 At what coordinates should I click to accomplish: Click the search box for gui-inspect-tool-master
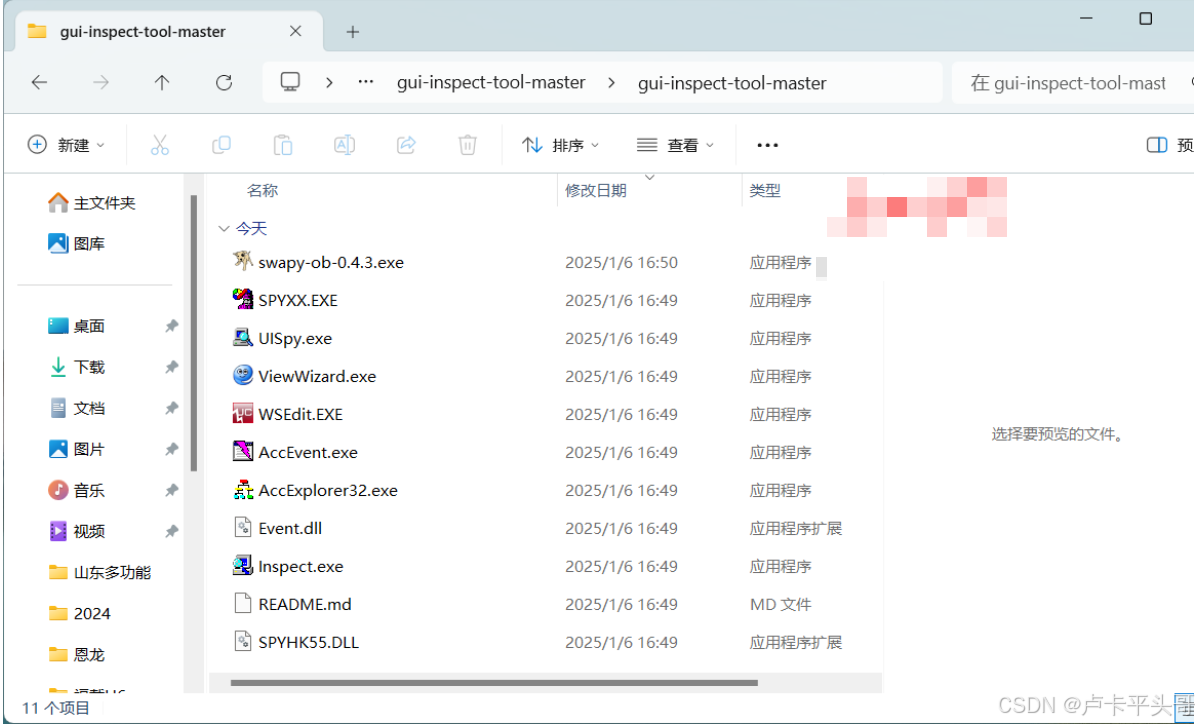point(1072,82)
